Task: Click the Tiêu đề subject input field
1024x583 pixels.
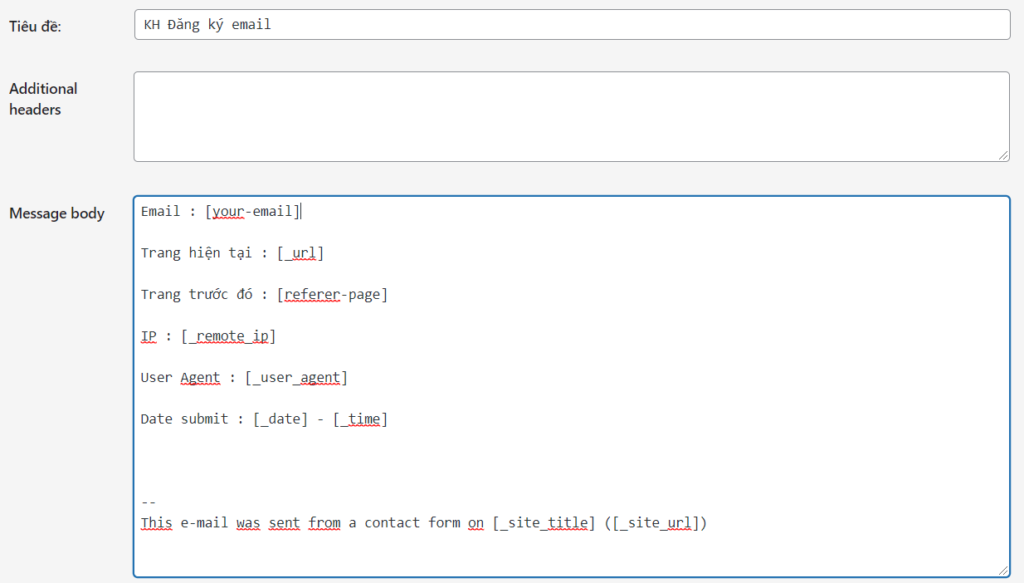Action: click(572, 25)
